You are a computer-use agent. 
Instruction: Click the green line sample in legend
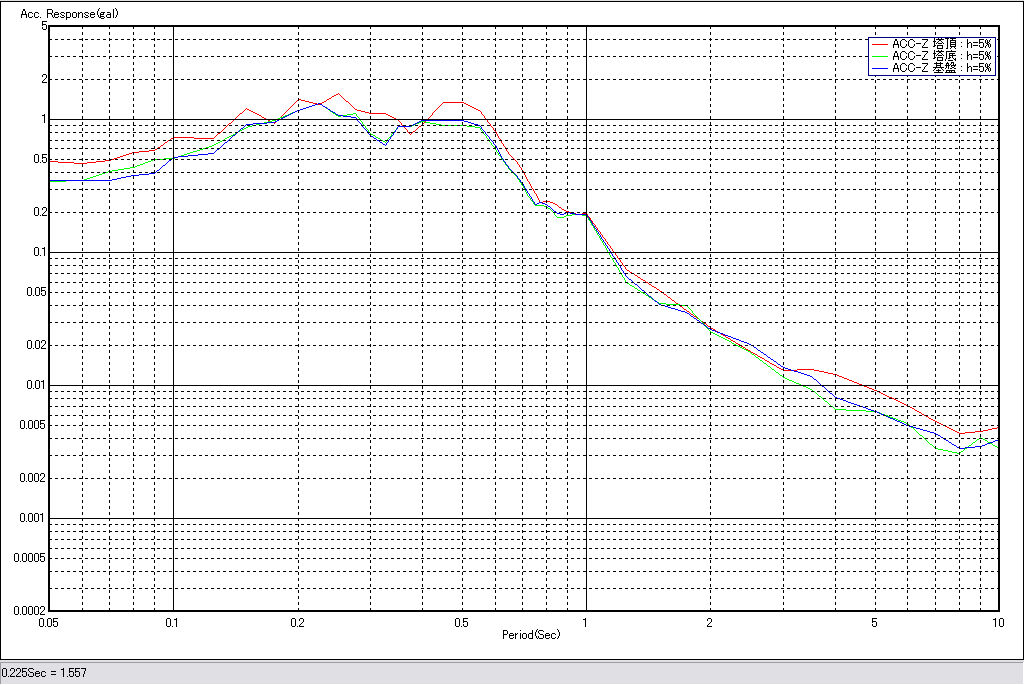pos(879,56)
